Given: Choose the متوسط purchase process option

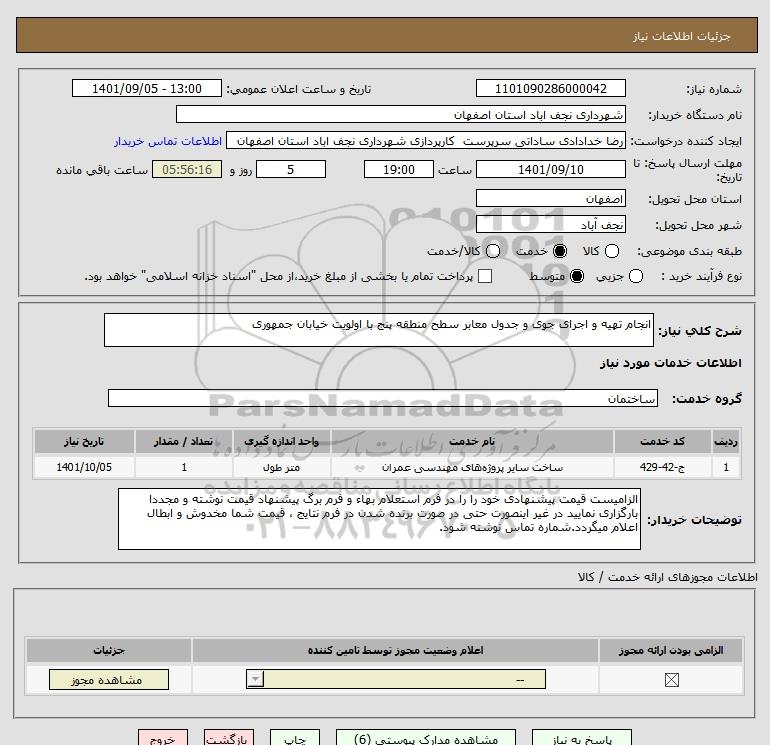Looking at the screenshot, I should (x=577, y=276).
